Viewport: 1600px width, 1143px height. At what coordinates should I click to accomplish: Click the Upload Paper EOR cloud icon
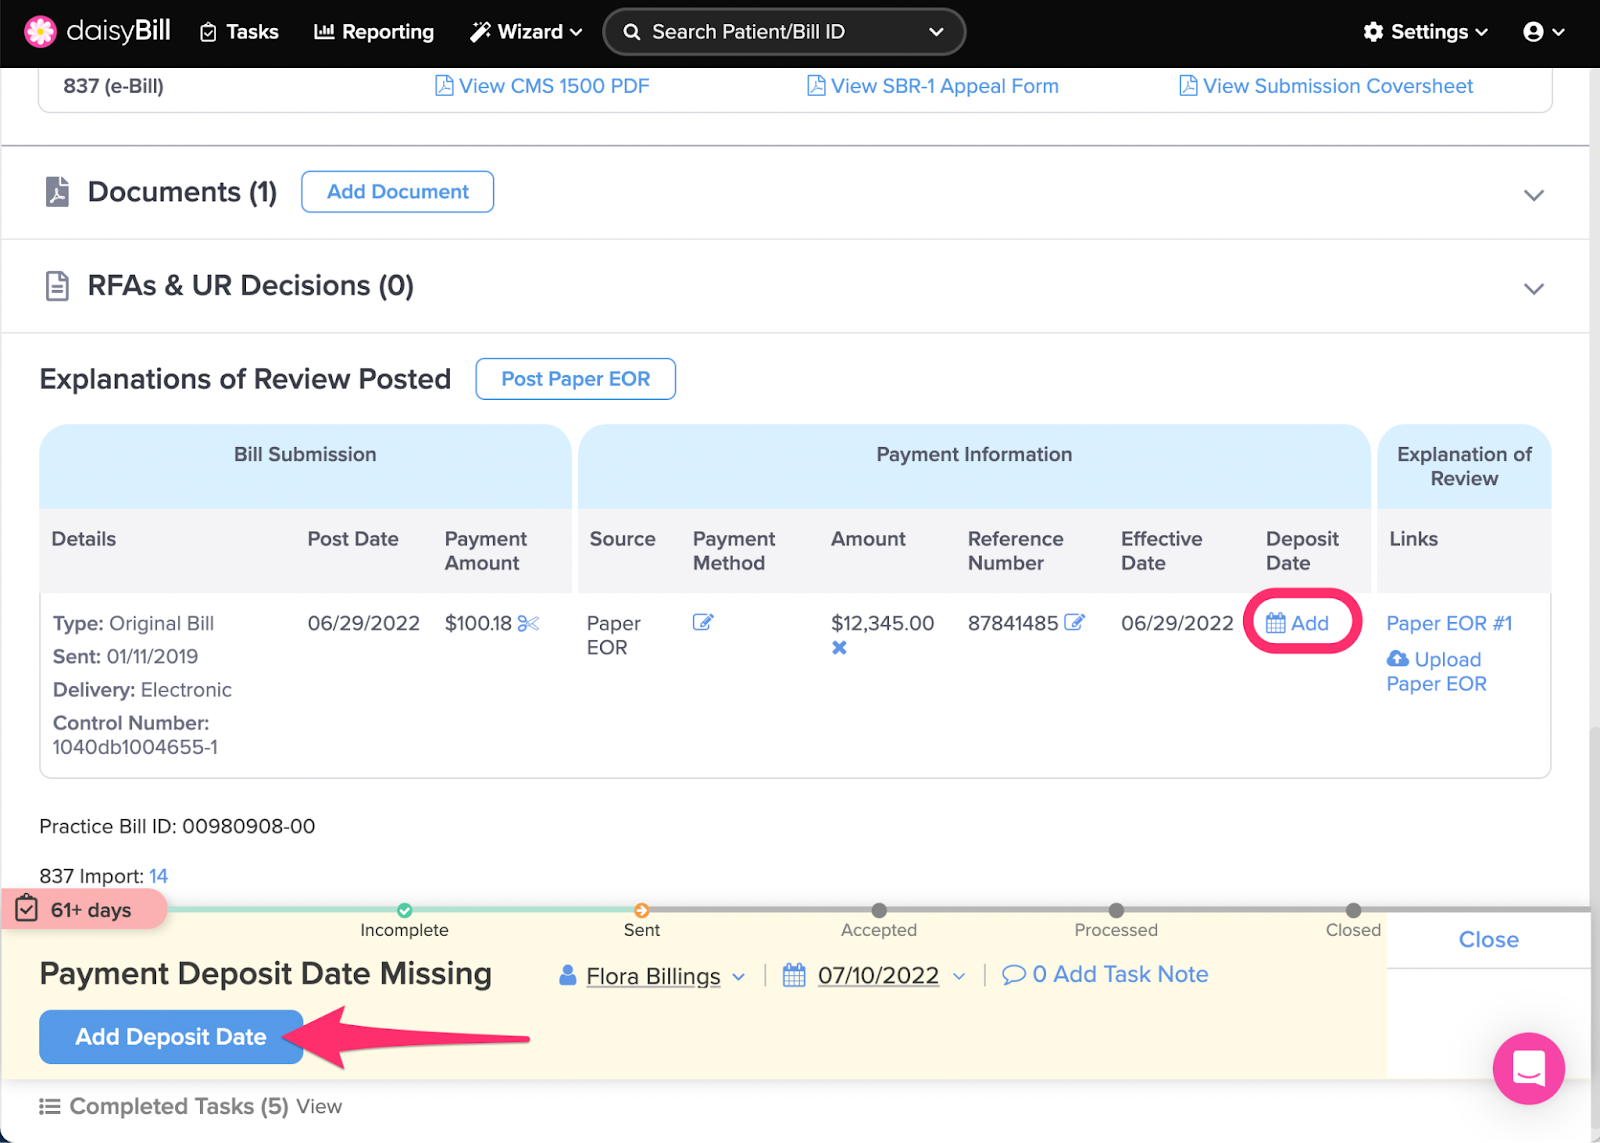(x=1398, y=659)
